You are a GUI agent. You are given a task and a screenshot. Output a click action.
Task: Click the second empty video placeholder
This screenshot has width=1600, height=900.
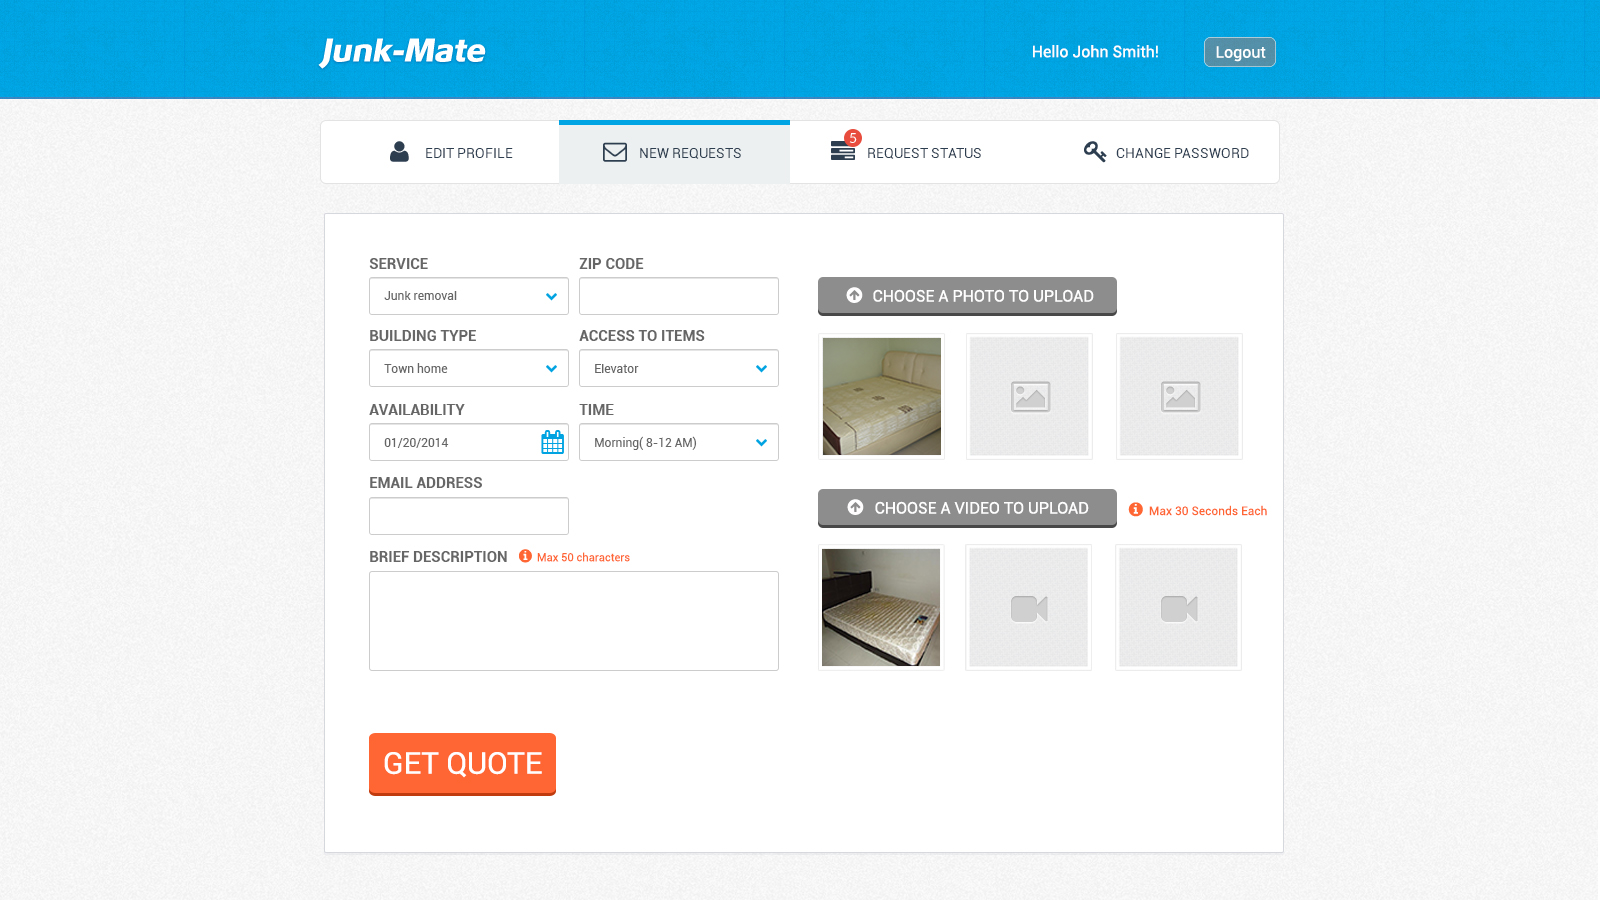pos(1028,608)
